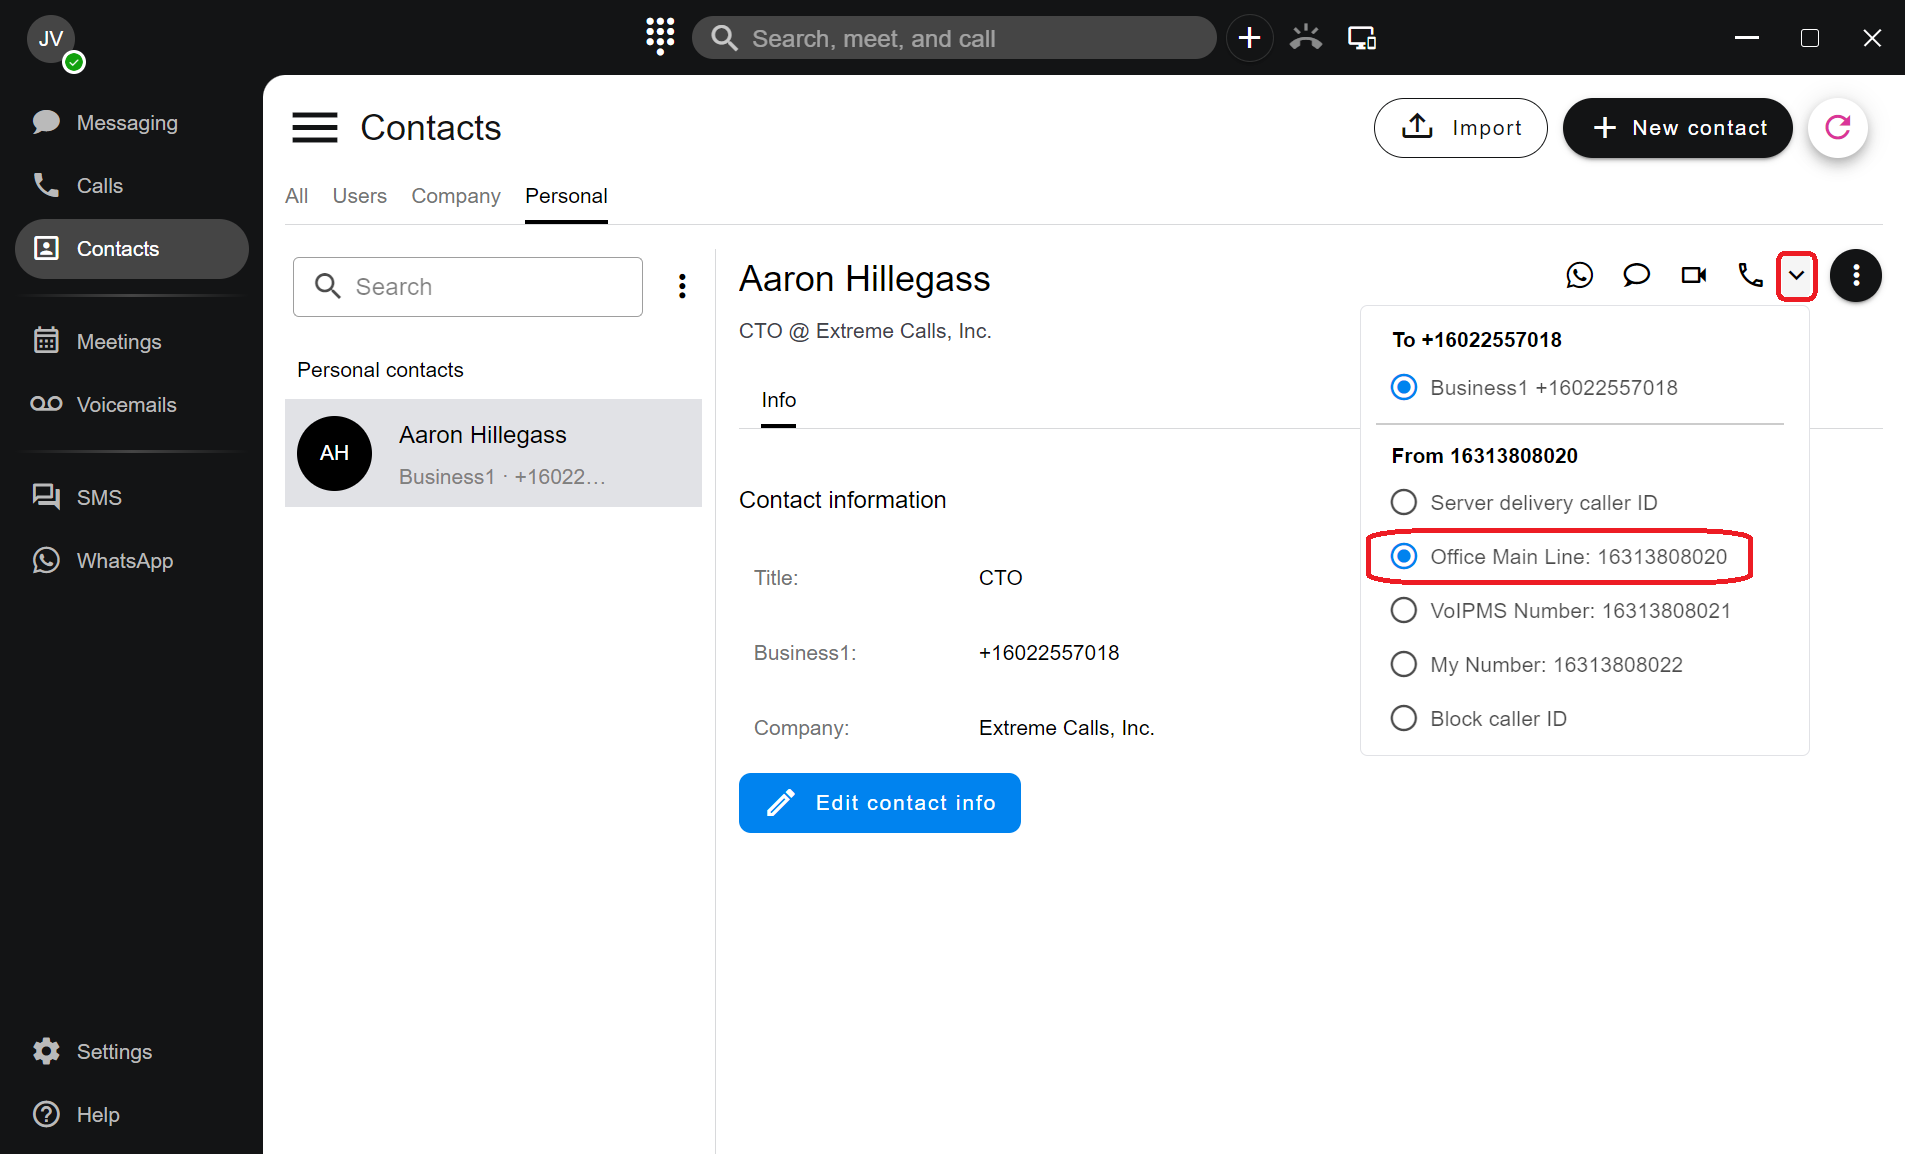The image size is (1905, 1154).
Task: Click Edit contact info button
Action: pos(879,803)
